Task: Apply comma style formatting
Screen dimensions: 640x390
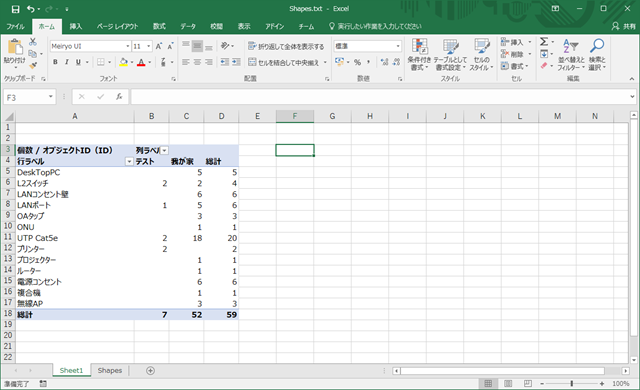Action: tap(369, 62)
